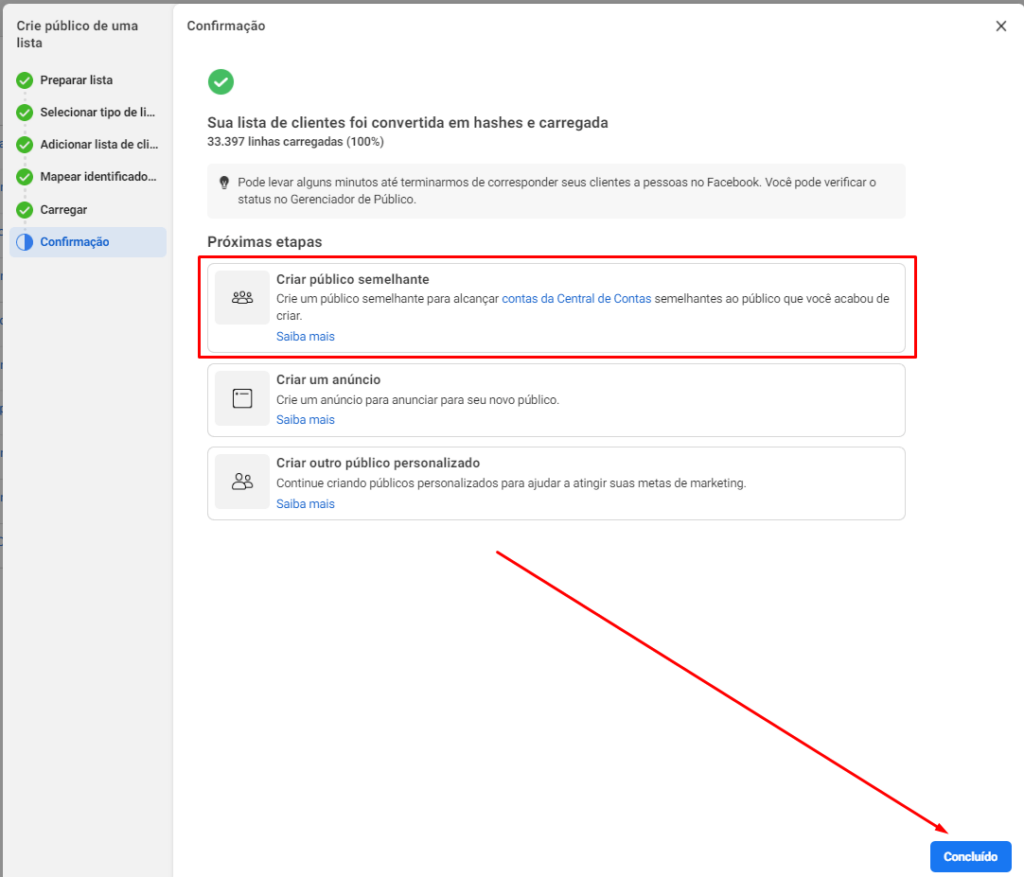
Task: Open Saiba mais under Criar um anúncio
Action: point(305,420)
